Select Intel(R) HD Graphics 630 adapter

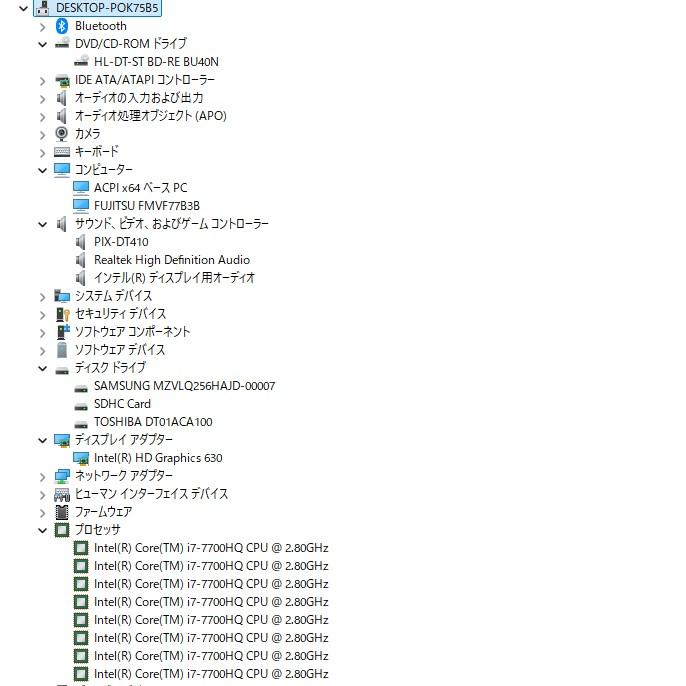pyautogui.click(x=158, y=458)
